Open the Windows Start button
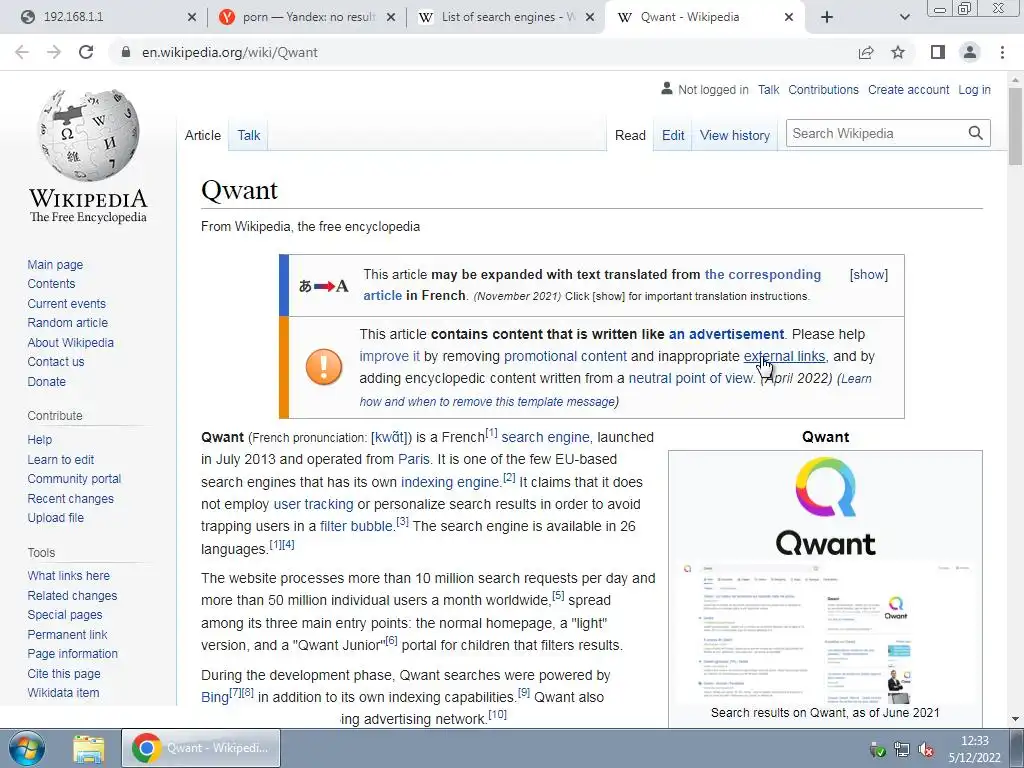 point(26,748)
